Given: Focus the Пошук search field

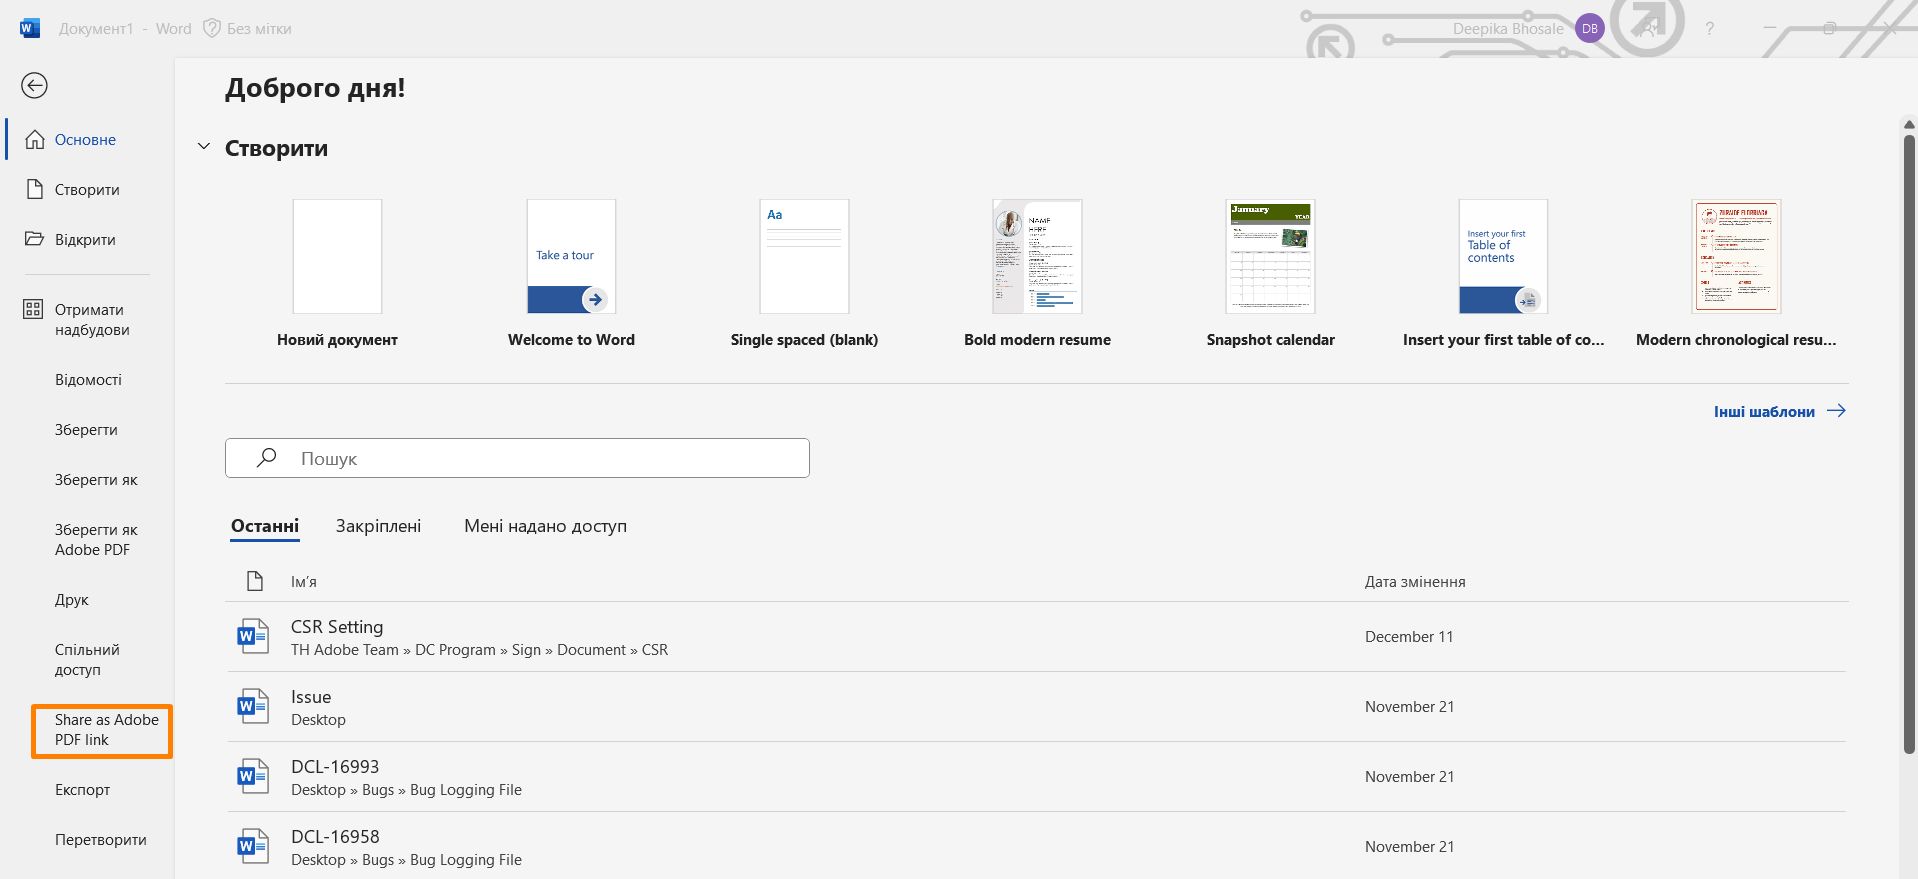Looking at the screenshot, I should [x=517, y=458].
